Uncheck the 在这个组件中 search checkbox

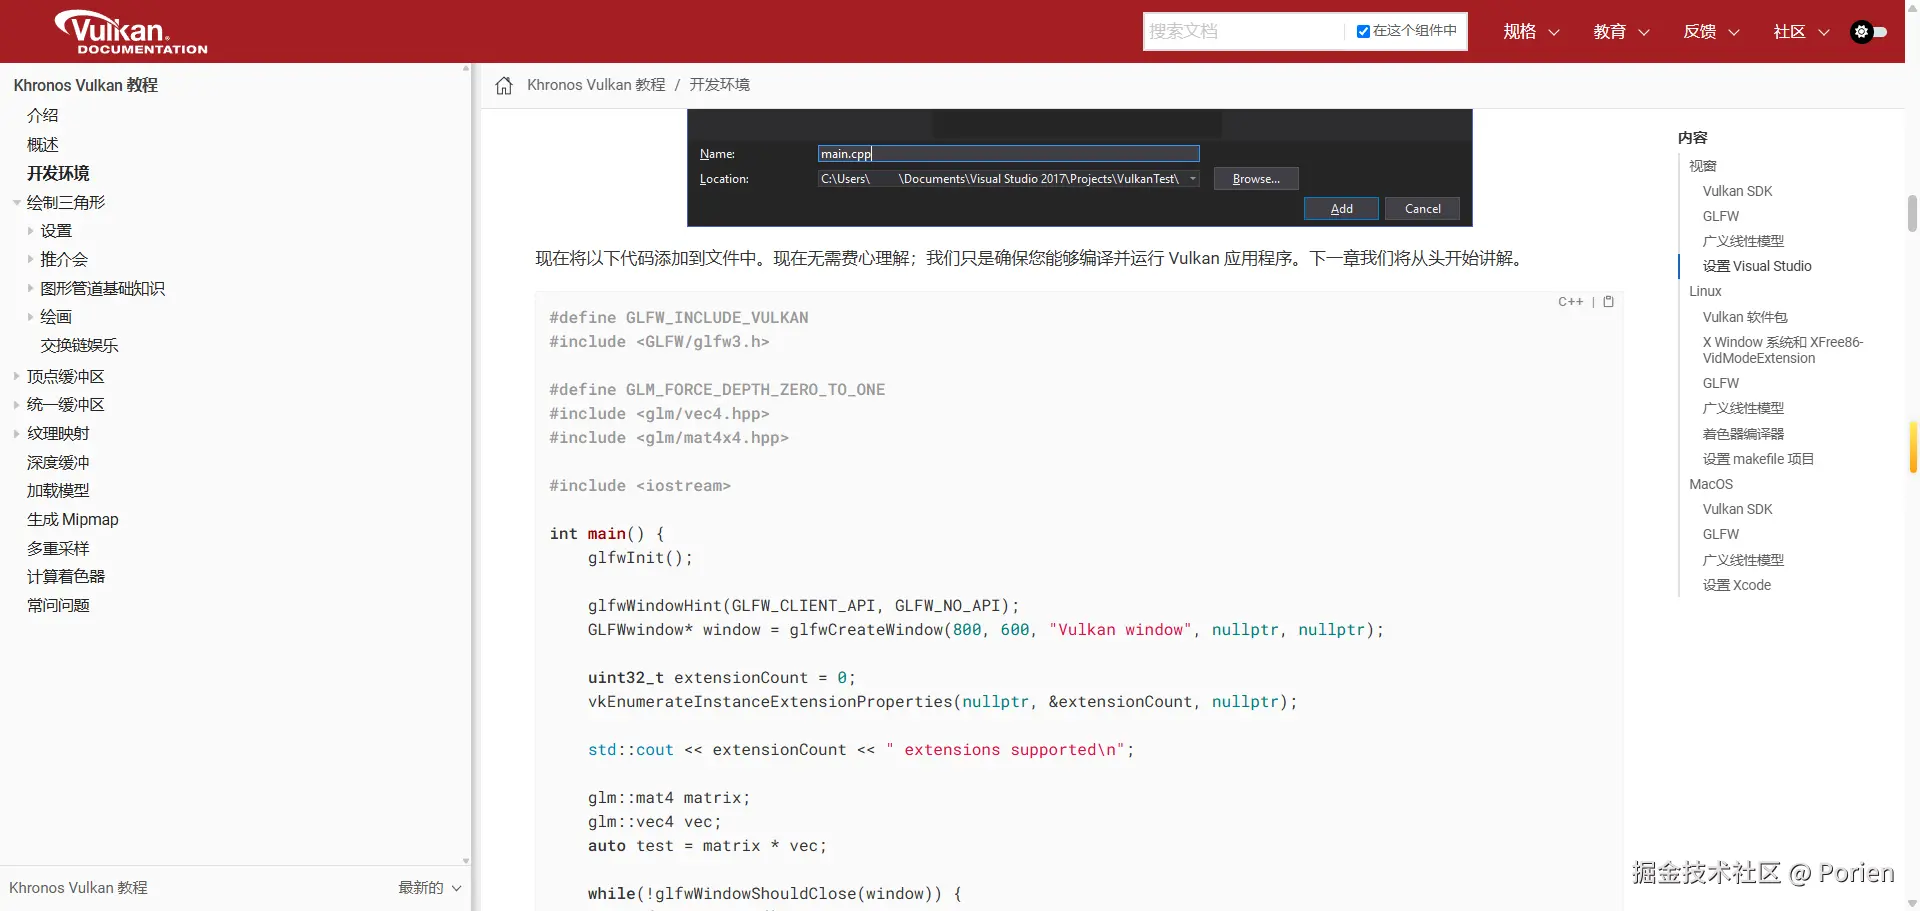click(1363, 31)
